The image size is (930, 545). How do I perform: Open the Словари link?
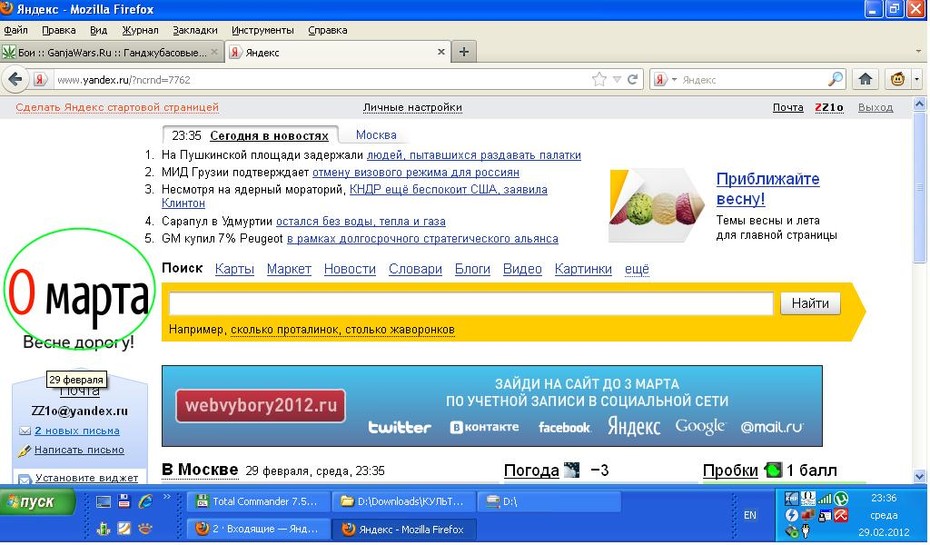coord(415,269)
